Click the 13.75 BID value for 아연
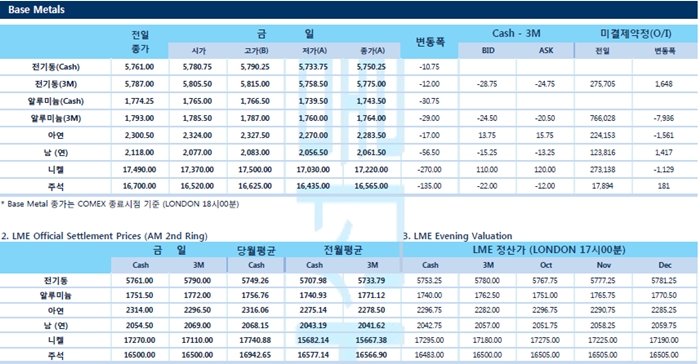The width and height of the screenshot is (700, 364). point(487,135)
